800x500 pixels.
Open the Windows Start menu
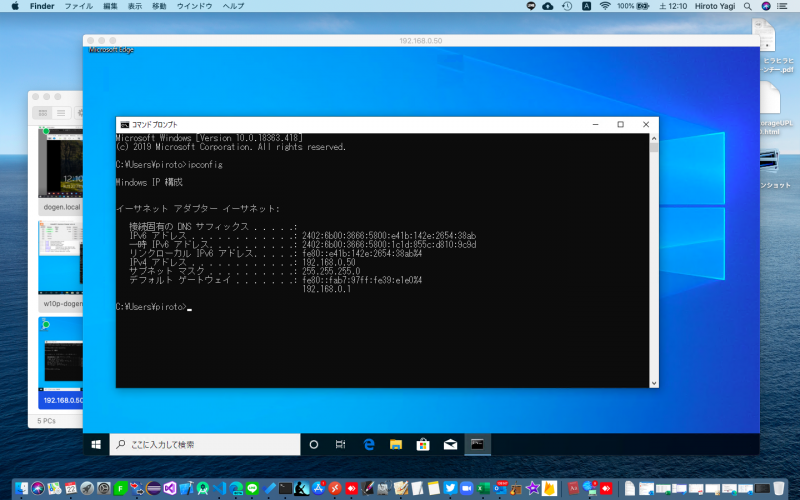(98, 444)
